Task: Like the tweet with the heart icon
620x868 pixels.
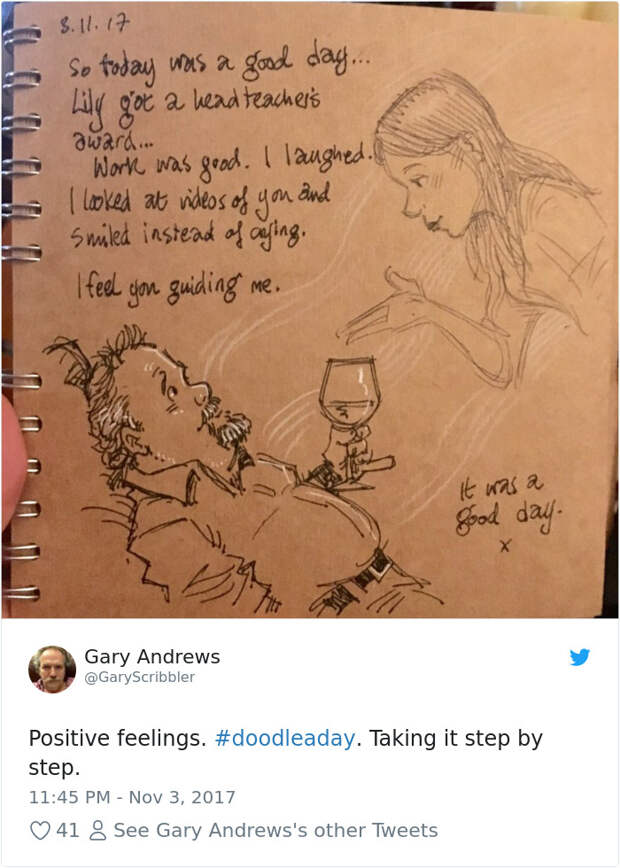Action: point(40,830)
